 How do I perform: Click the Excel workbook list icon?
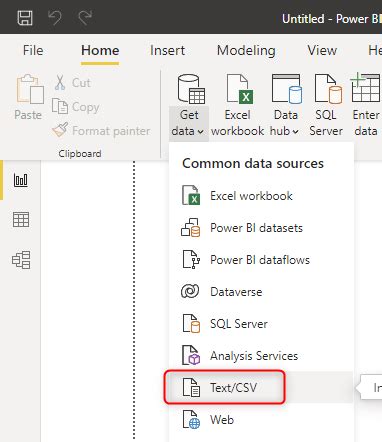tap(191, 195)
